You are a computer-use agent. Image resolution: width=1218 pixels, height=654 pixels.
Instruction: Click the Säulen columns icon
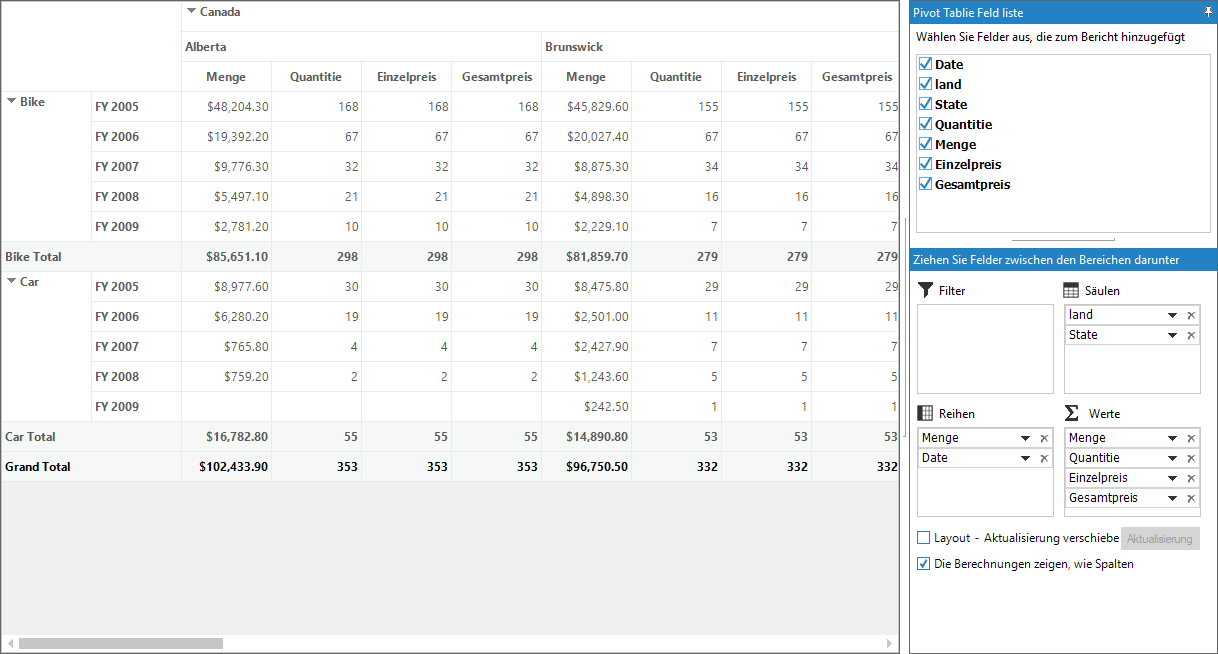tap(1071, 290)
